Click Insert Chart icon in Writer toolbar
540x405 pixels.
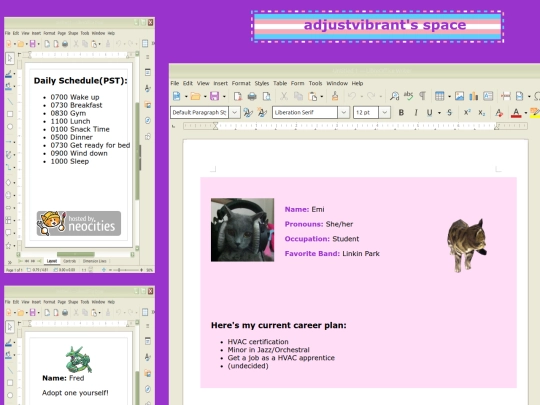point(474,96)
